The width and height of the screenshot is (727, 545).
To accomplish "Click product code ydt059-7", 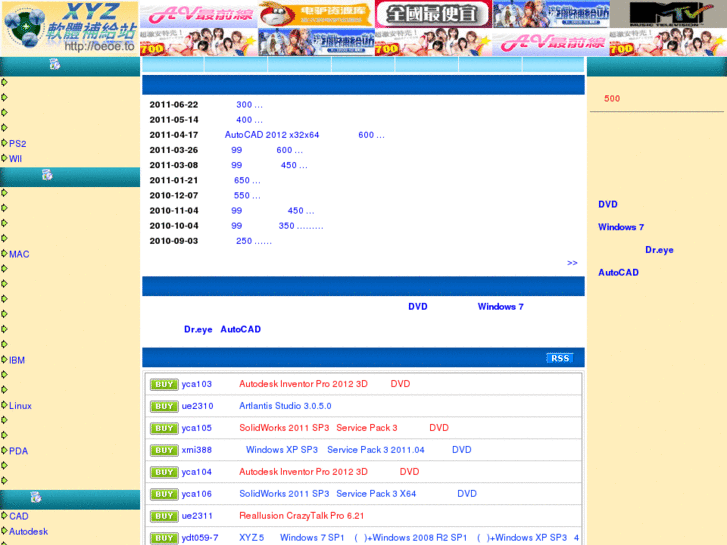I will point(200,538).
